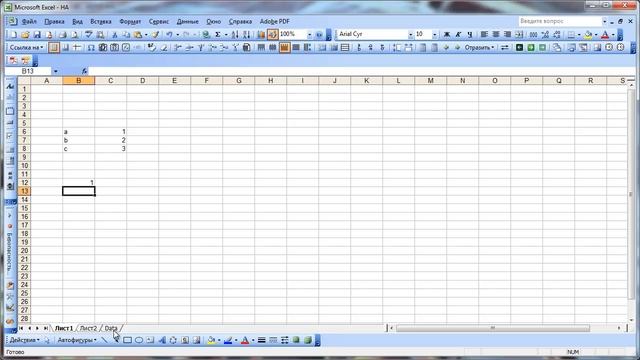Open the Формат menu
Image resolution: width=640 pixels, height=360 pixels.
point(130,21)
